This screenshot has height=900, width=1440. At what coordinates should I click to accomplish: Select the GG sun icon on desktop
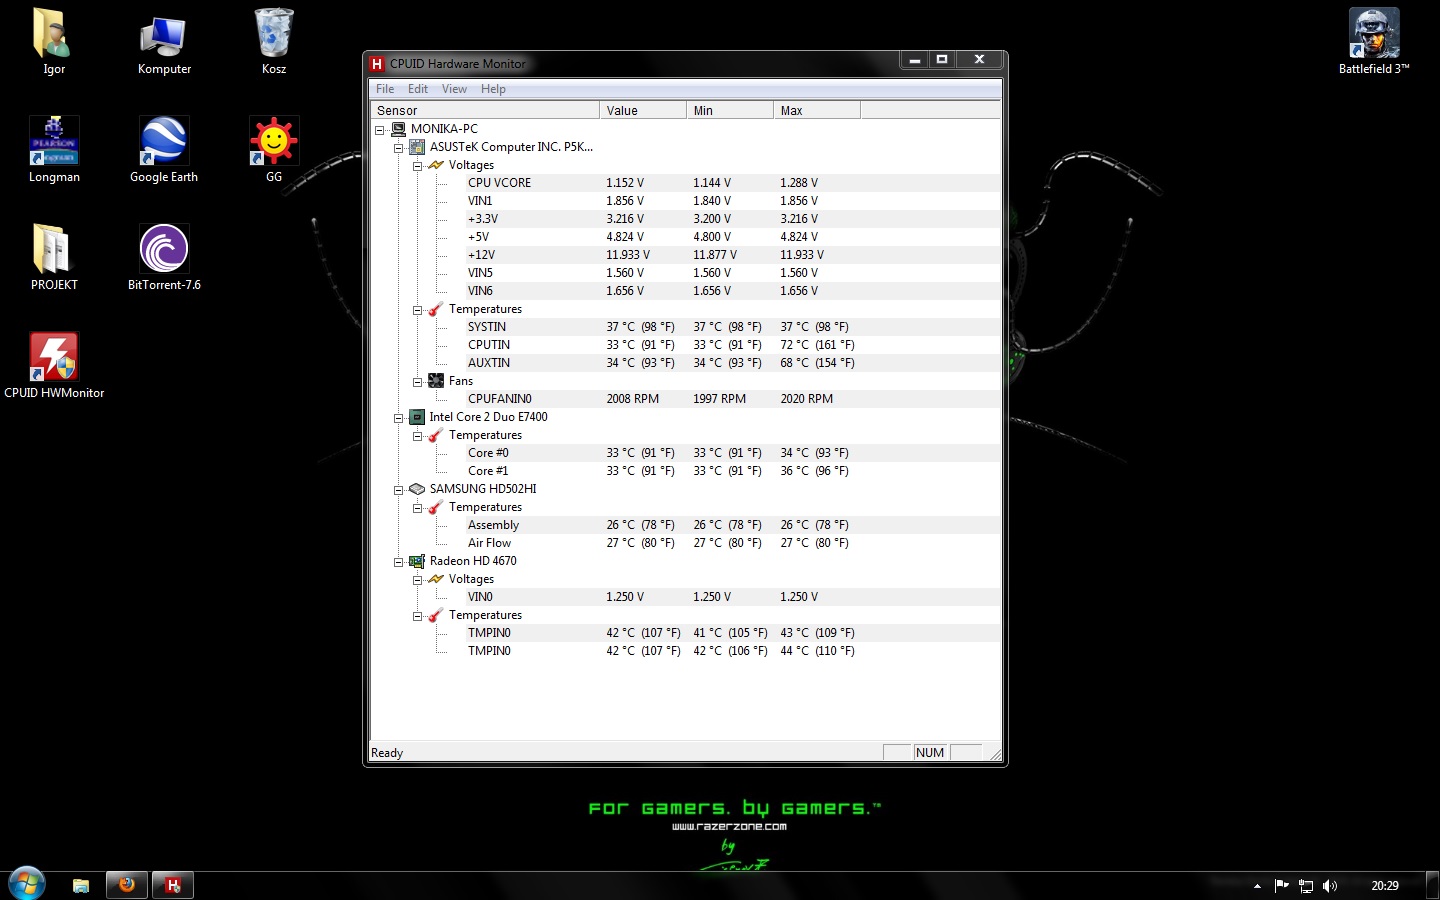coord(274,150)
